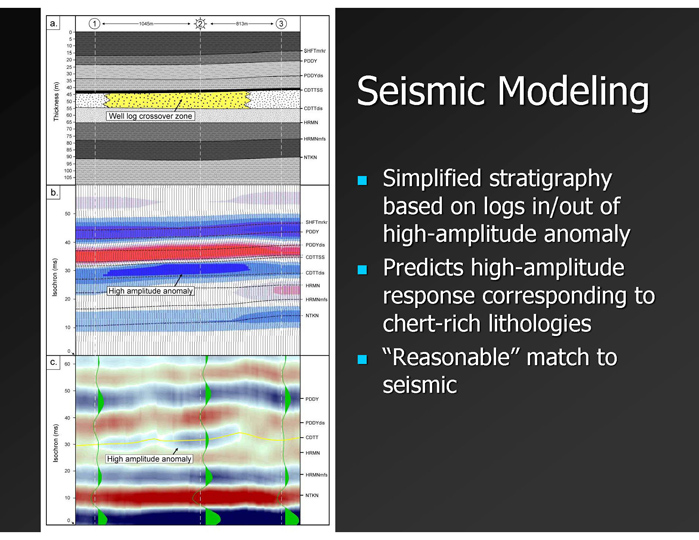699x540 pixels.
Task: Click the 'a.' panel label
Action: [53, 24]
